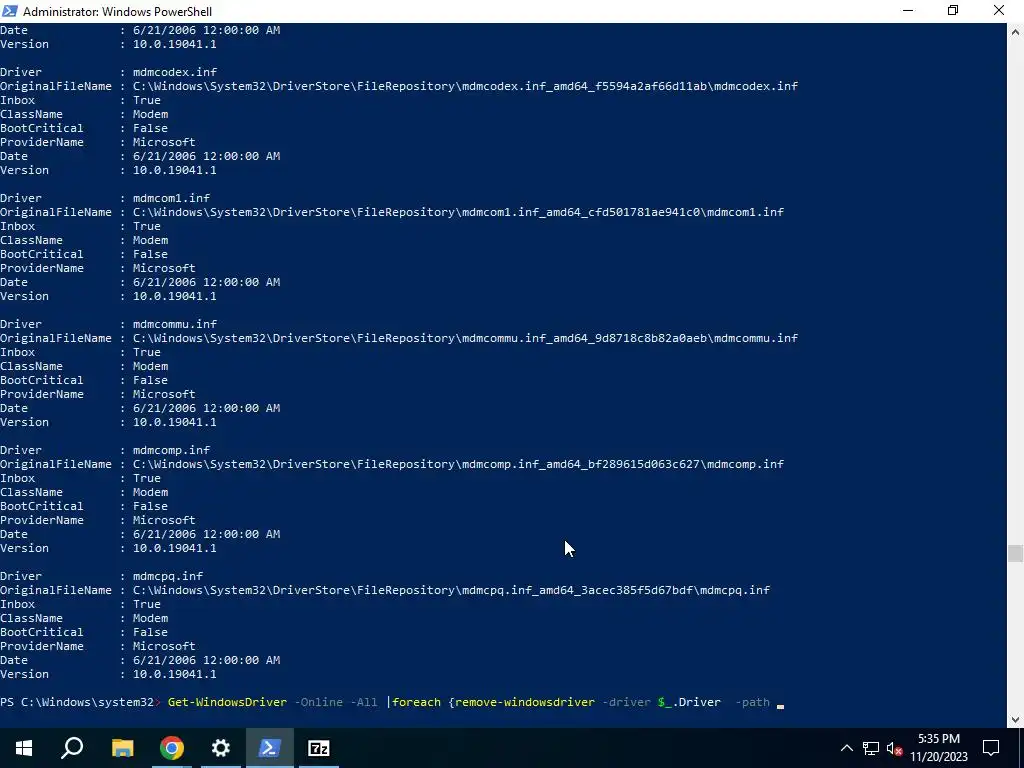Viewport: 1024px width, 768px height.
Task: Click the '-path' parameter text
Action: [x=752, y=702]
